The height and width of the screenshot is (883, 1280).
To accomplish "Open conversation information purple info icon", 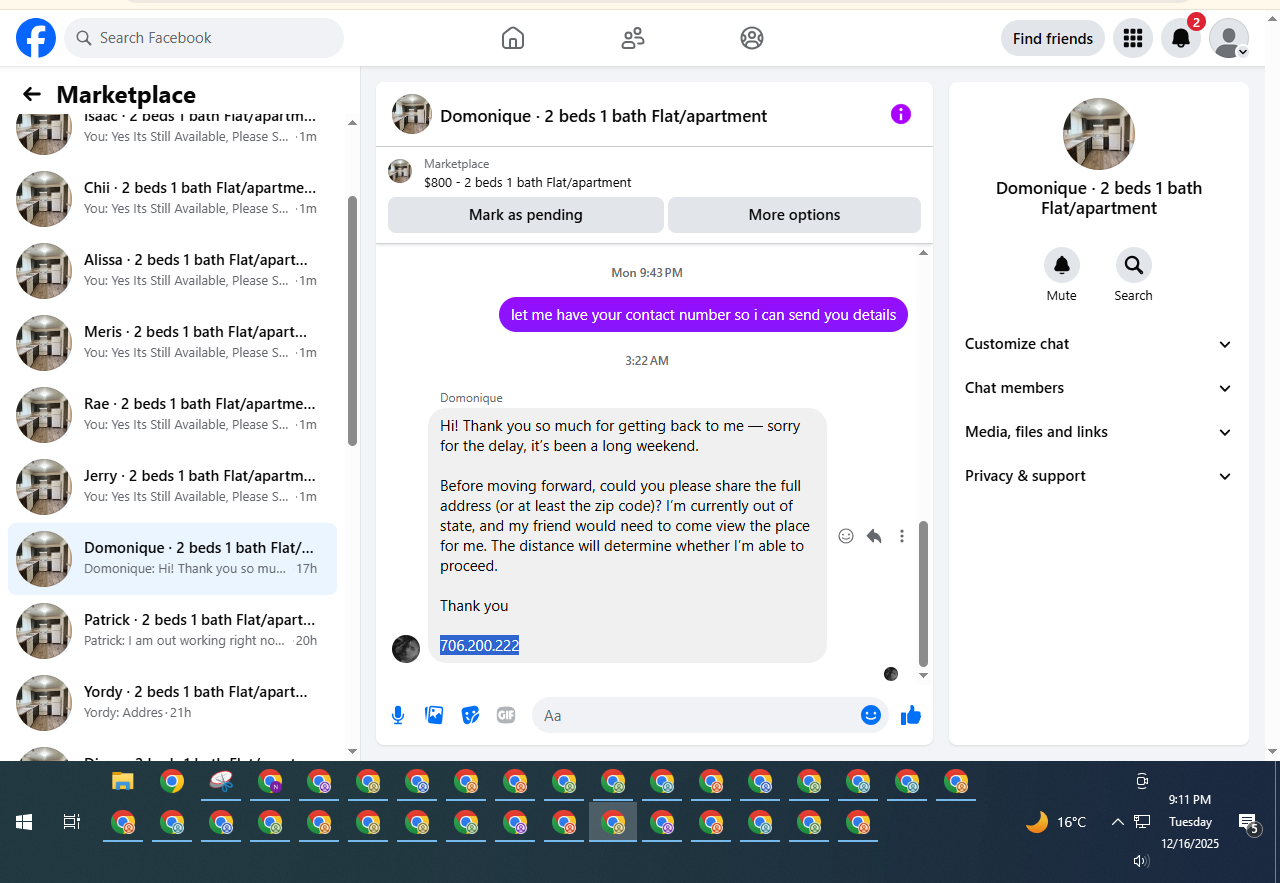I will tap(901, 114).
